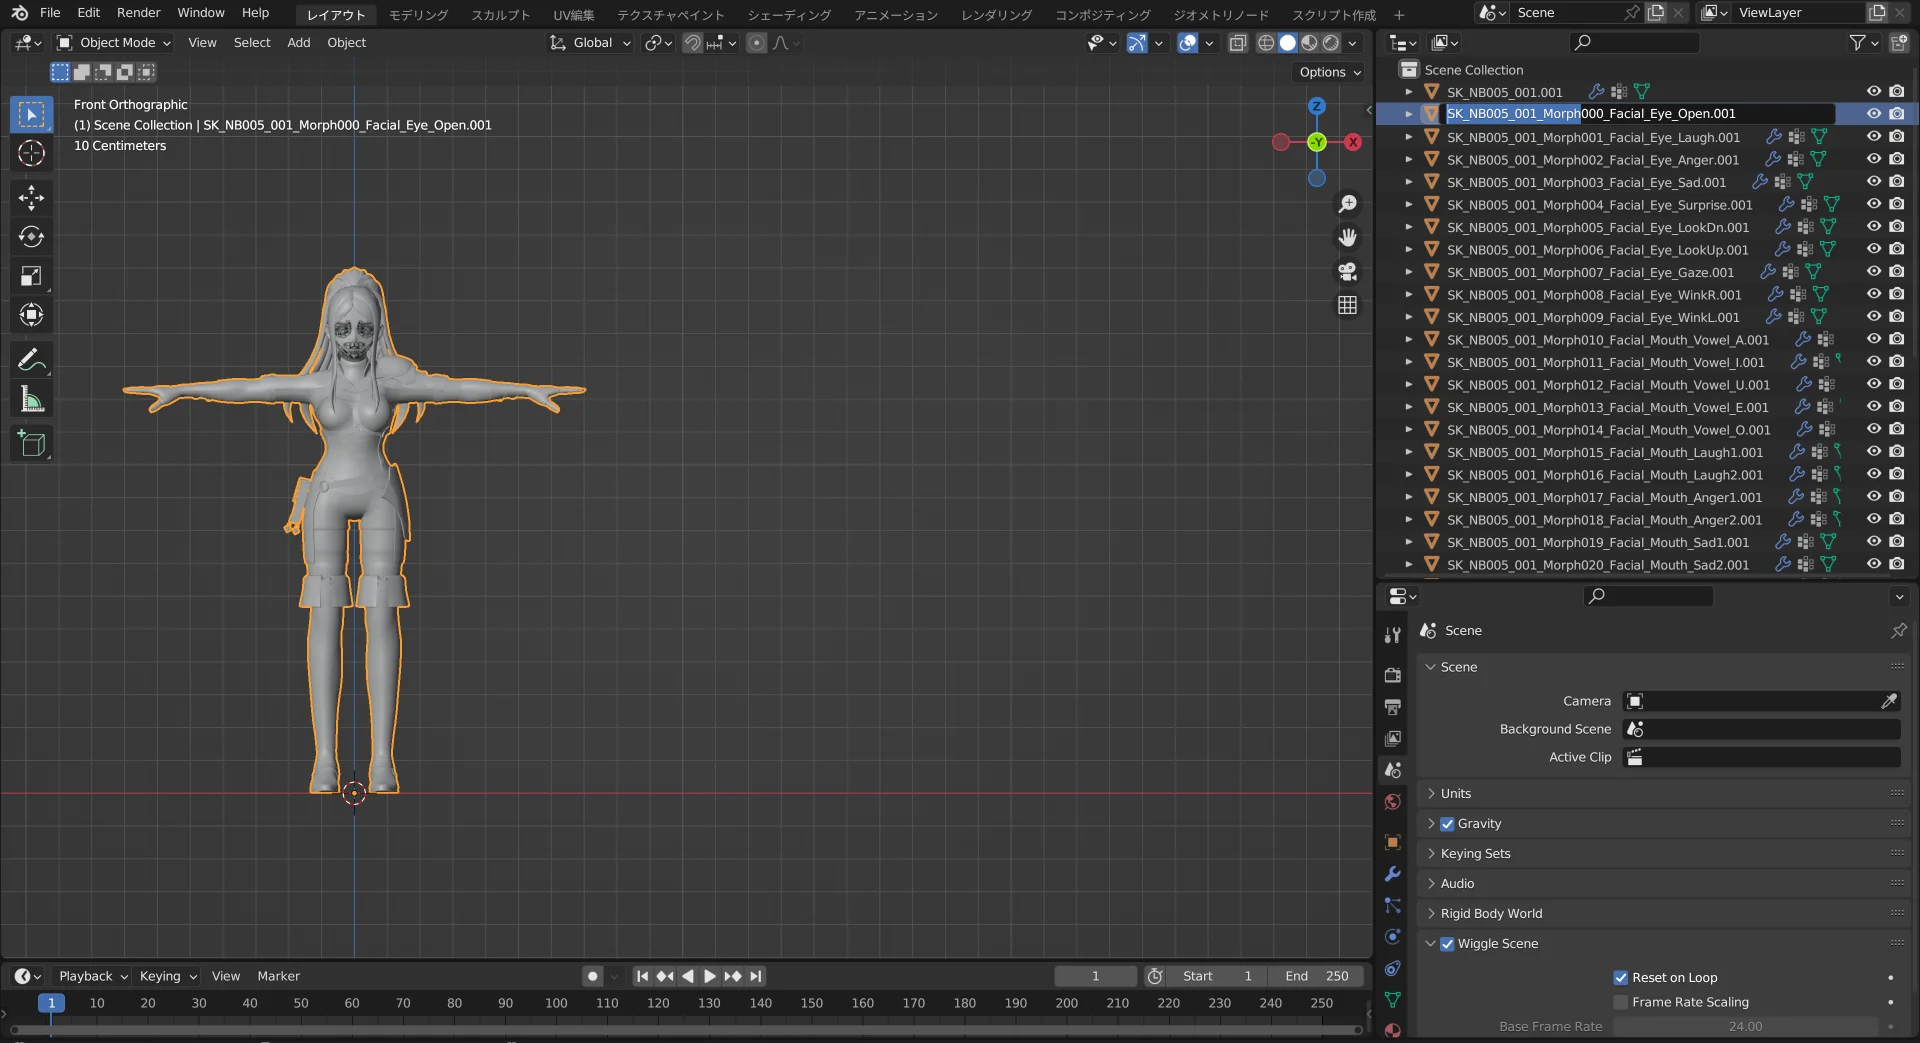Screen dimensions: 1920x1043
Task: Uncheck the Wiggle Scene checkbox
Action: 1447,944
